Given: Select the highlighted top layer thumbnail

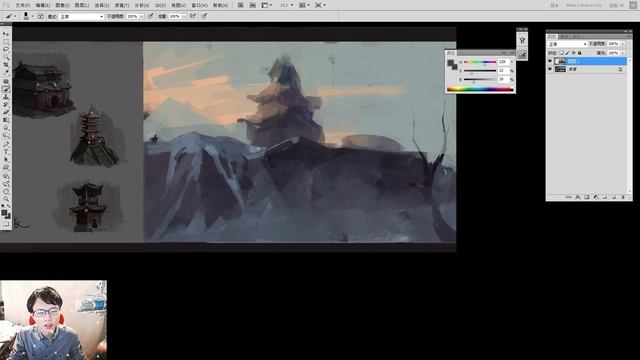Looking at the screenshot, I should (560, 61).
